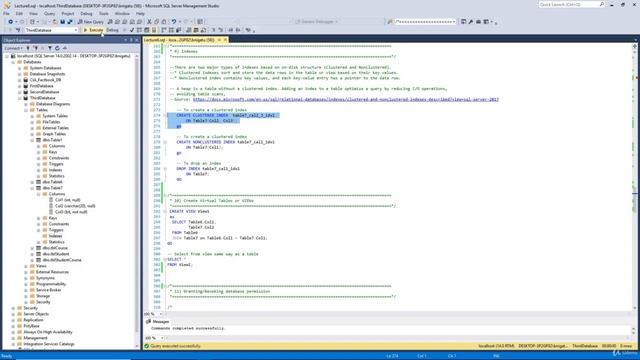Expand the FirstDatabase node
This screenshot has width=640, height=360.
[19, 86]
